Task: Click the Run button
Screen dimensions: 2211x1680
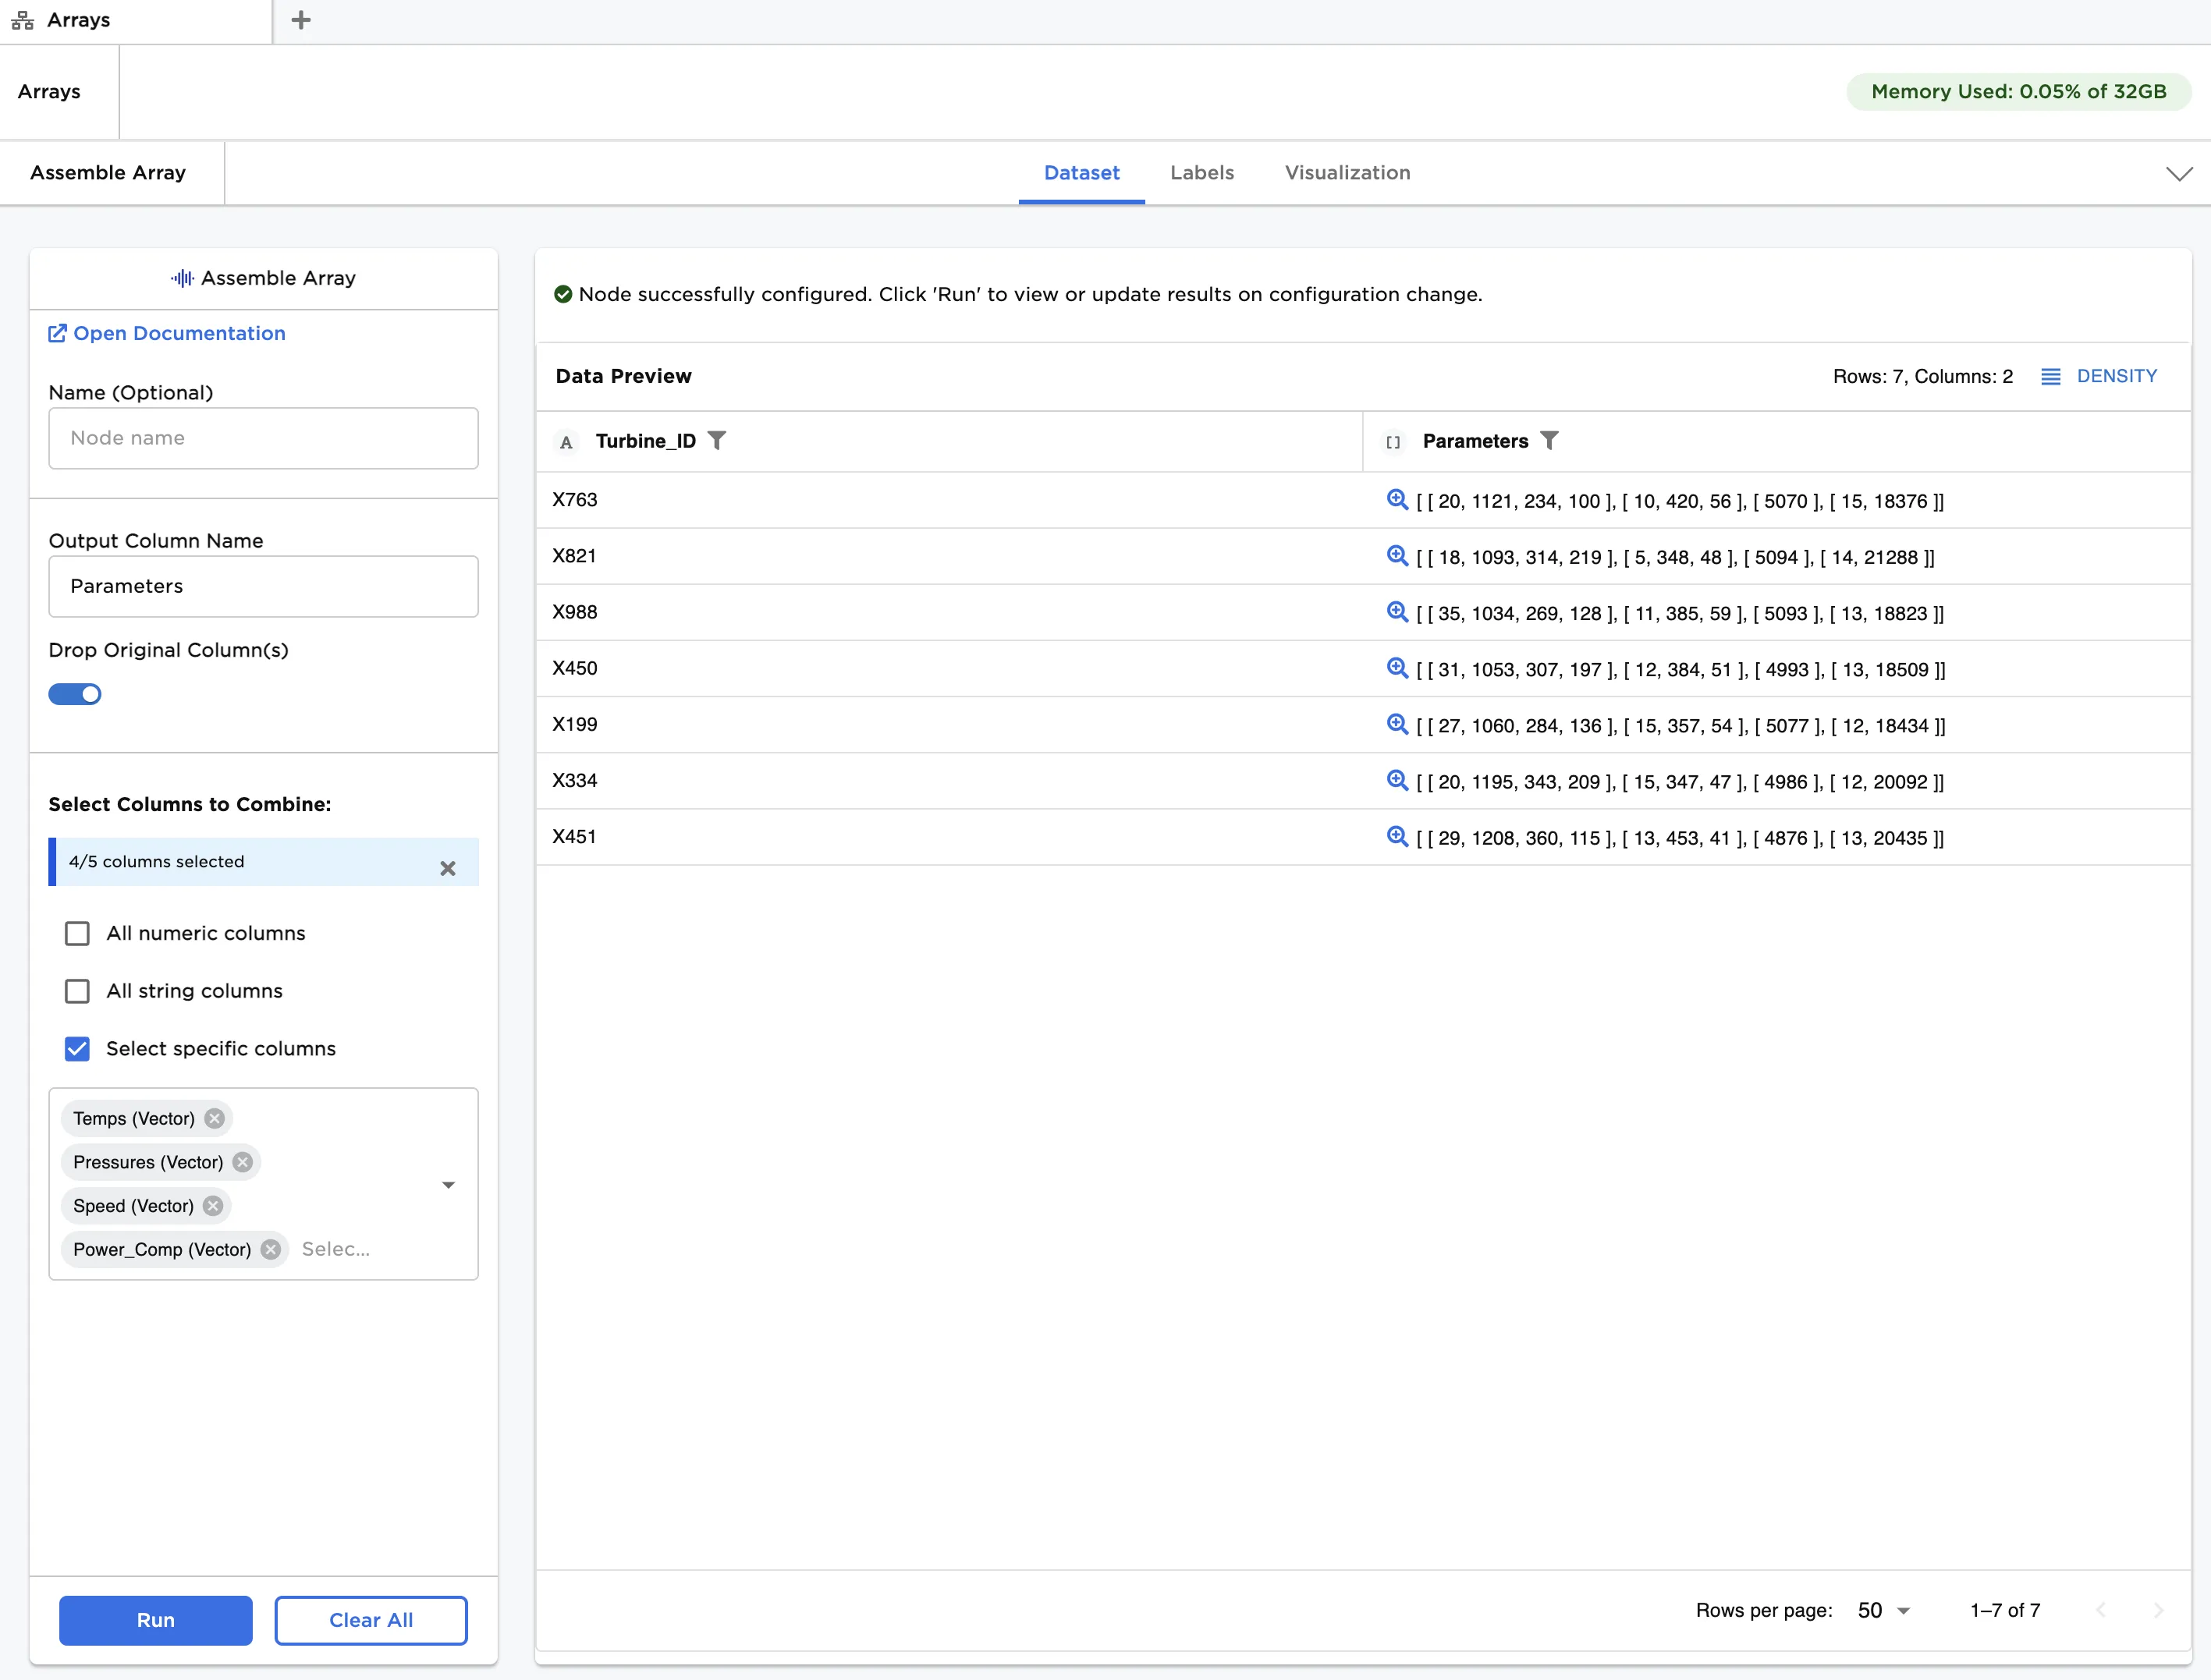Action: tap(155, 1620)
